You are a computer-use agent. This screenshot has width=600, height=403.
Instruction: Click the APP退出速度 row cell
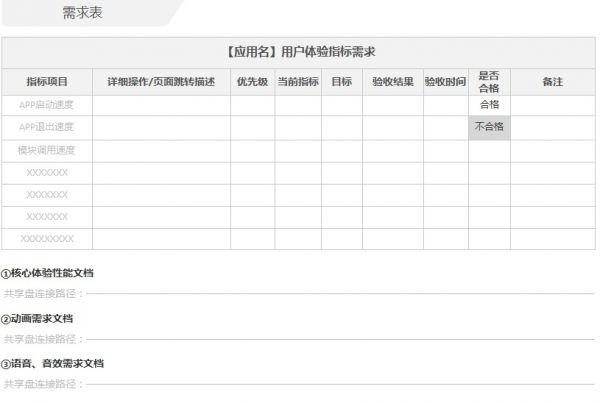point(47,127)
